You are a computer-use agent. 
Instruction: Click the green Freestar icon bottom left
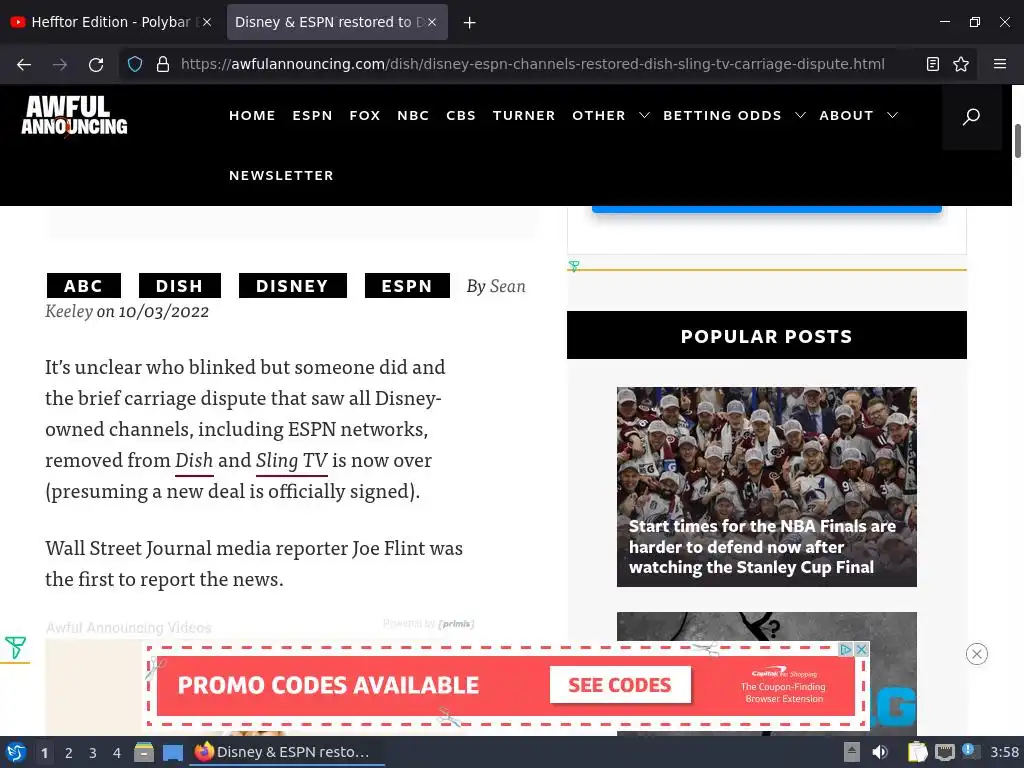click(x=15, y=647)
